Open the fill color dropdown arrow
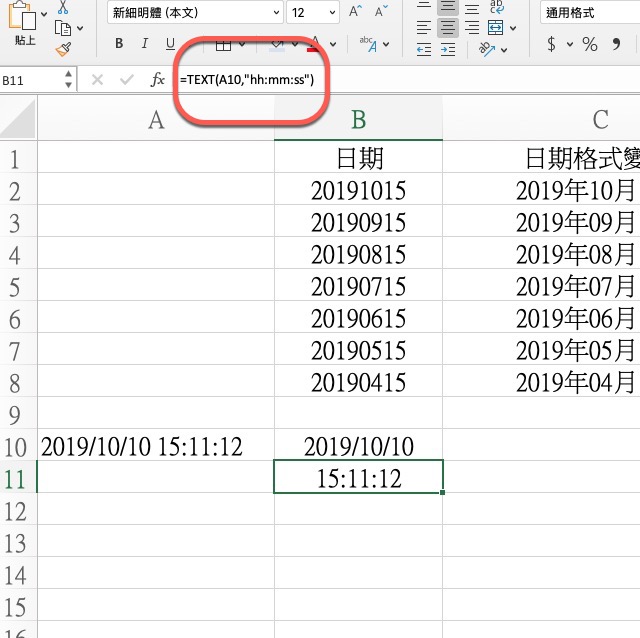Viewport: 640px width, 638px height. [x=295, y=44]
